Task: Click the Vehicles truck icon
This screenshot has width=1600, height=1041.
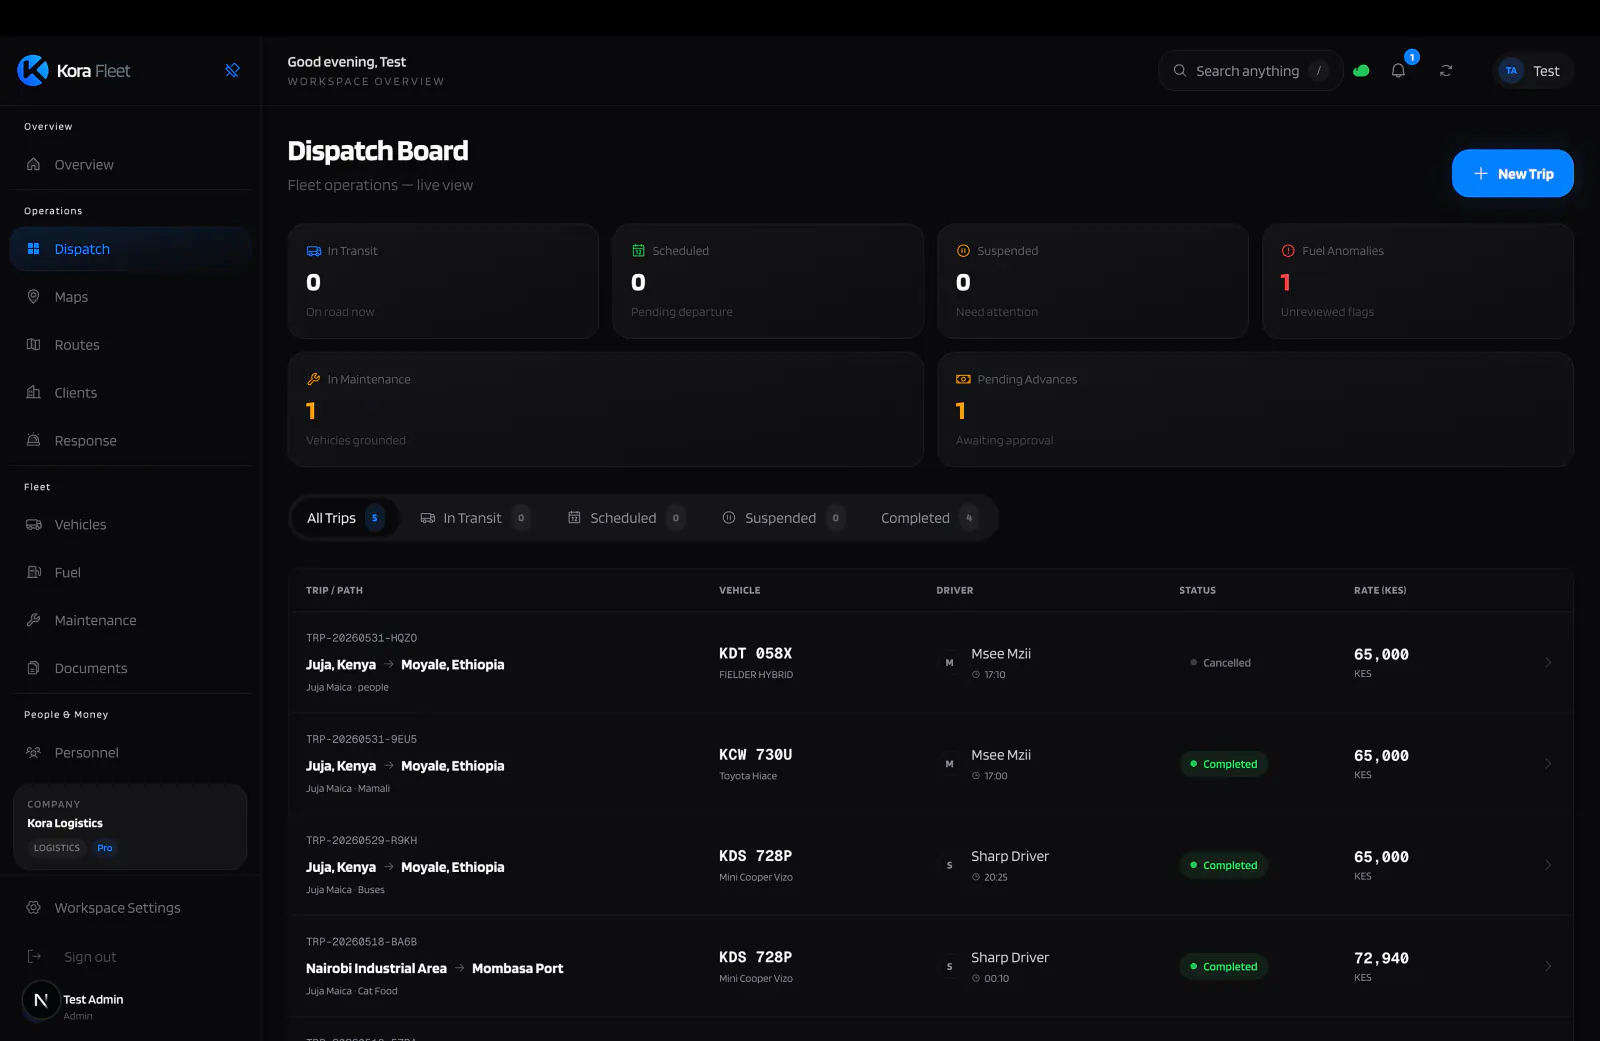Action: [x=34, y=525]
